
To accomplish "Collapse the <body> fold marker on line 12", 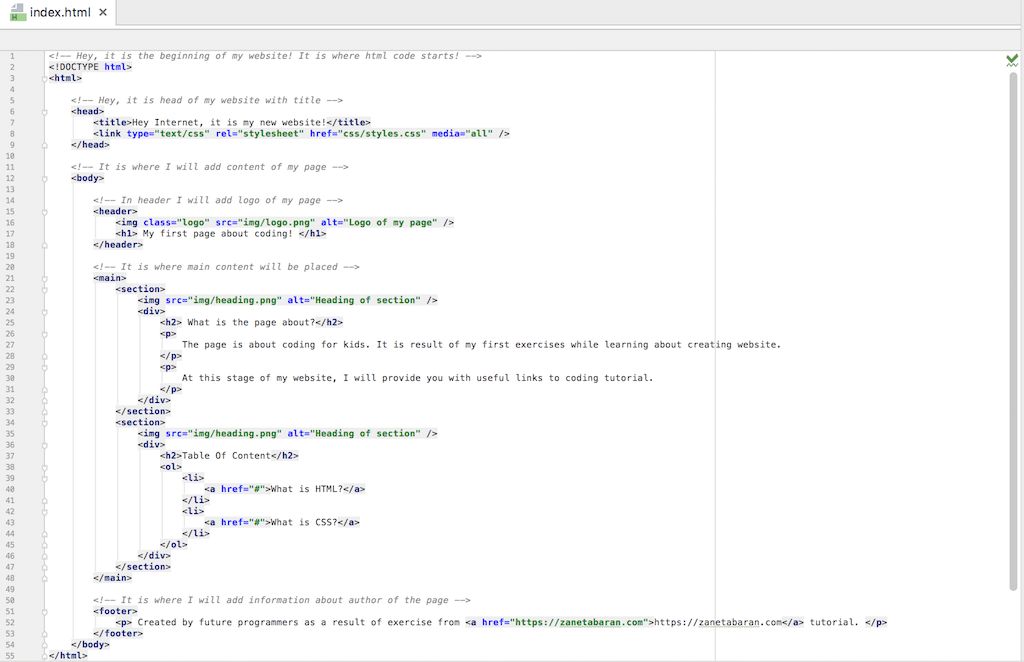I will coord(44,178).
